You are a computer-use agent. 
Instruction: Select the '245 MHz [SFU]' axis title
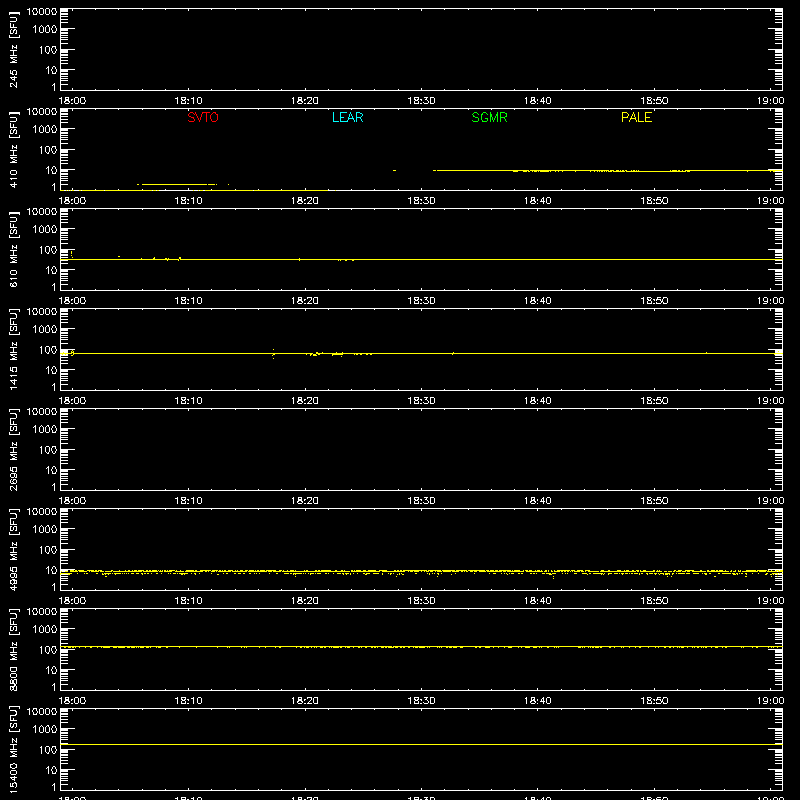13,49
